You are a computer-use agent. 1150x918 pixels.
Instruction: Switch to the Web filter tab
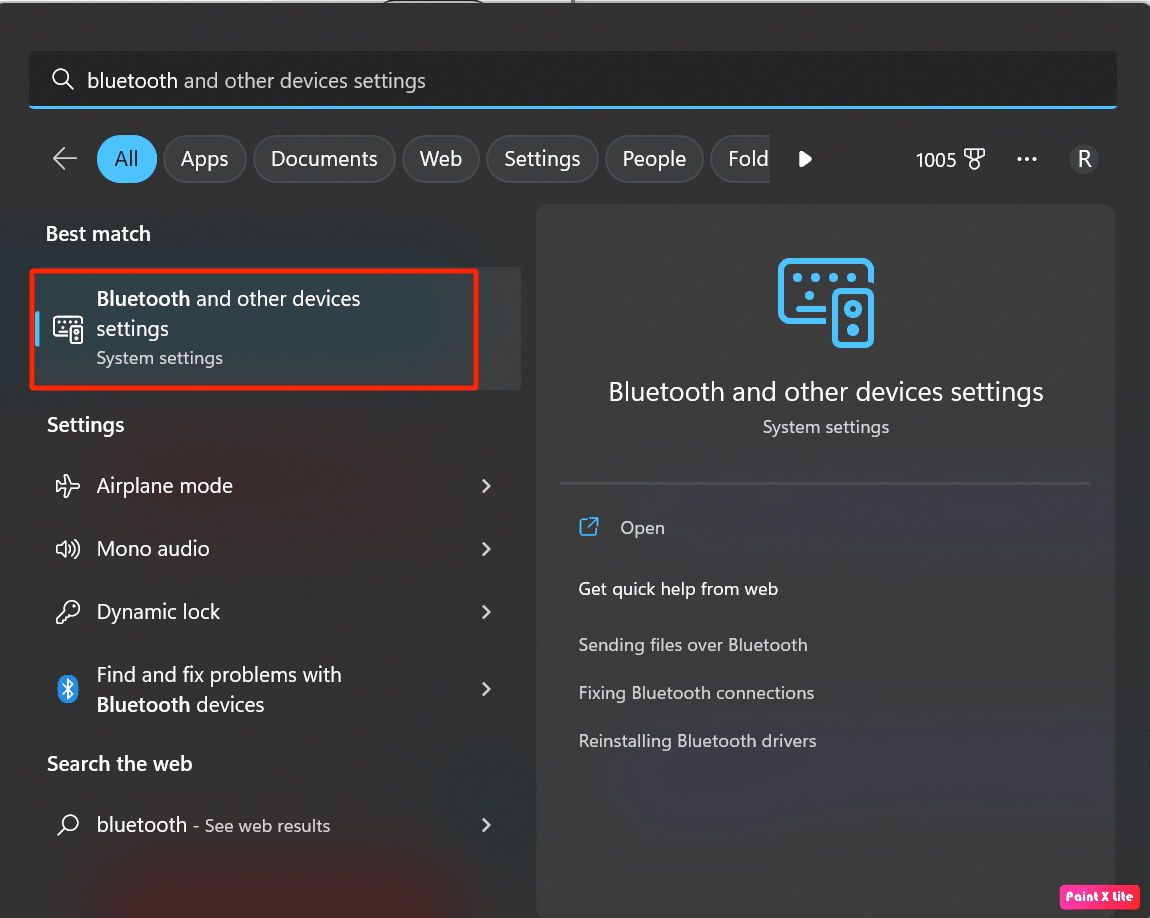point(441,159)
